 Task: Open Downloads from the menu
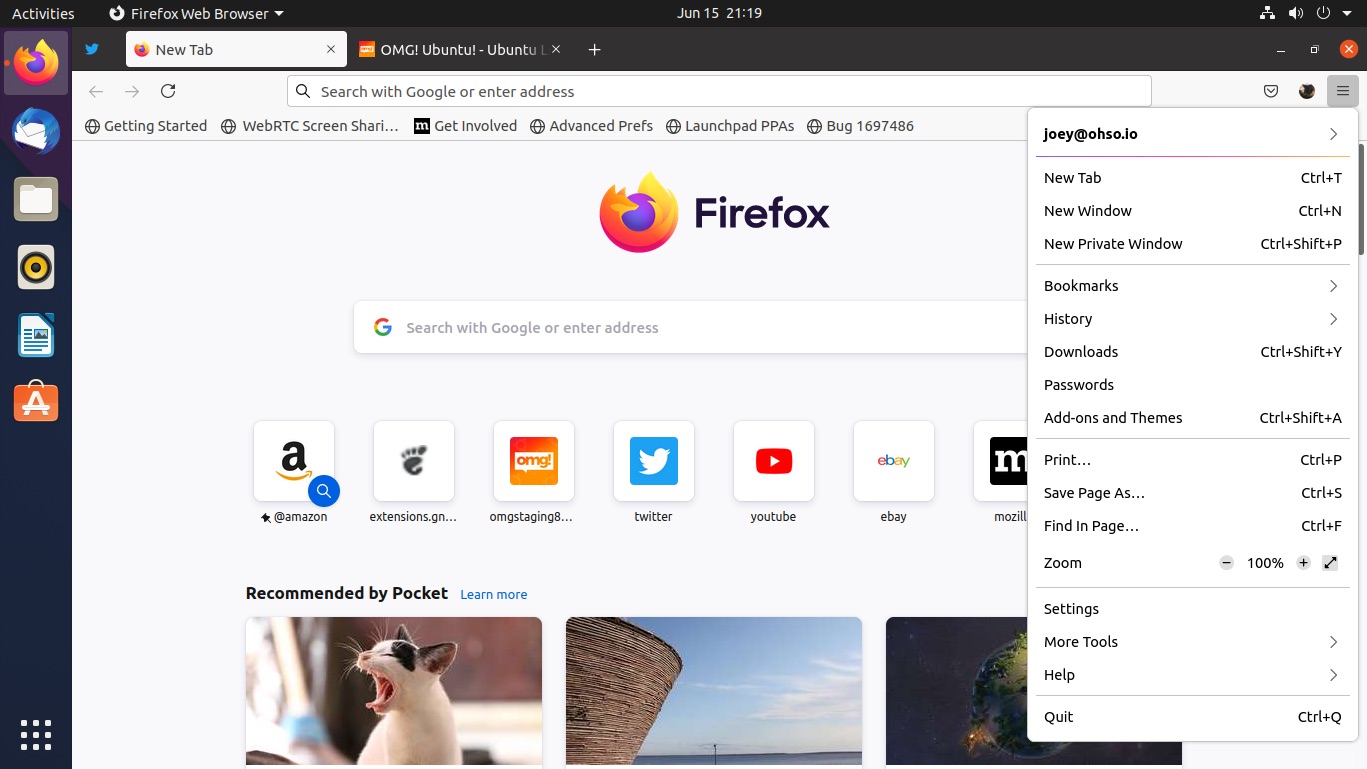(x=1192, y=352)
